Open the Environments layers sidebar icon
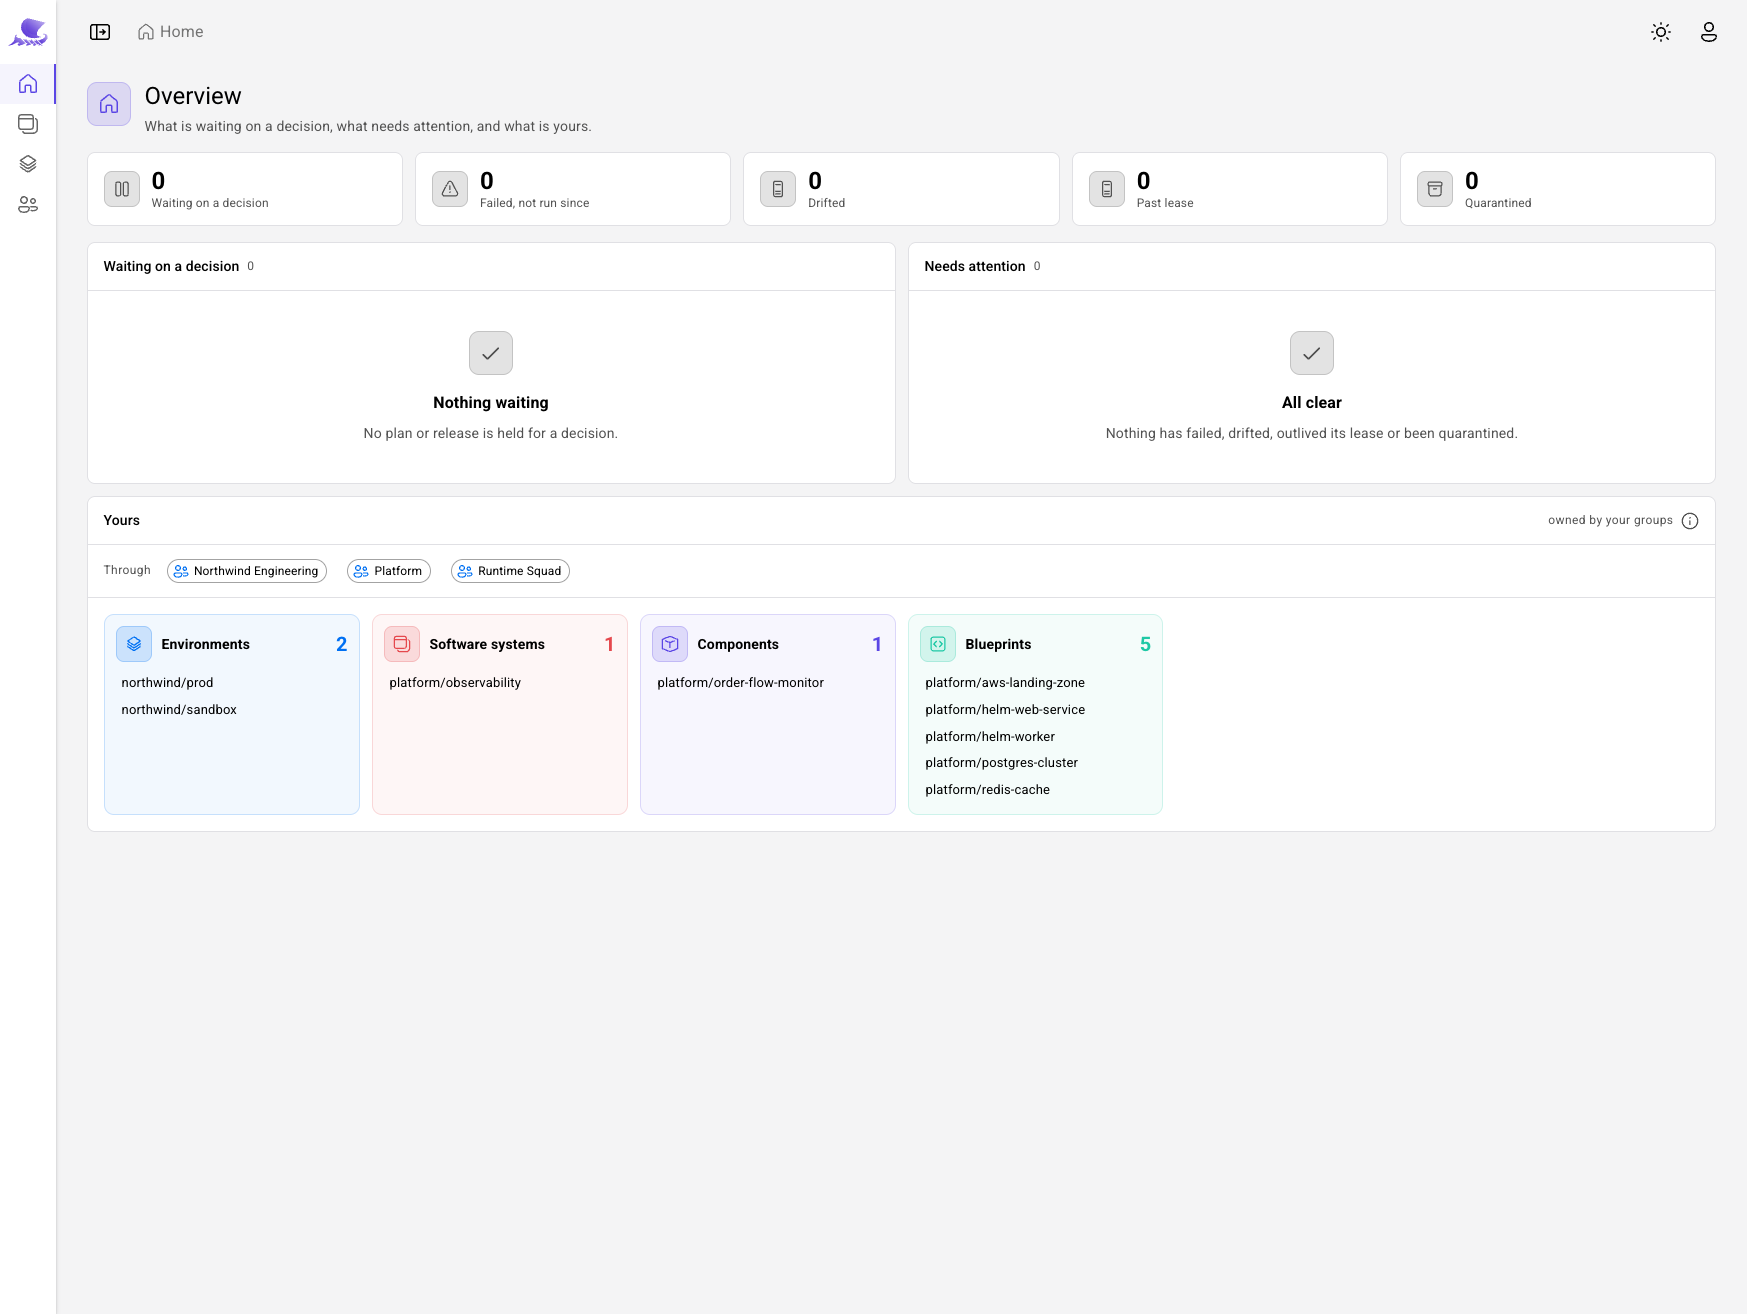The width and height of the screenshot is (1747, 1314). [x=28, y=164]
